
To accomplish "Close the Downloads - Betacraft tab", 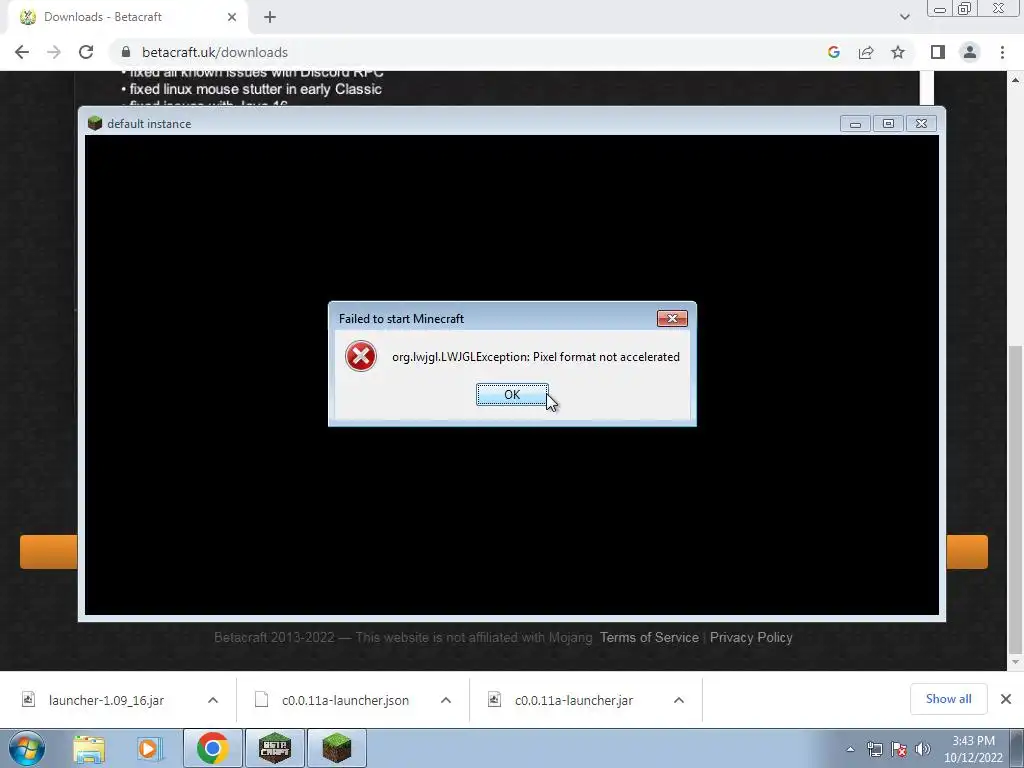I will point(232,17).
